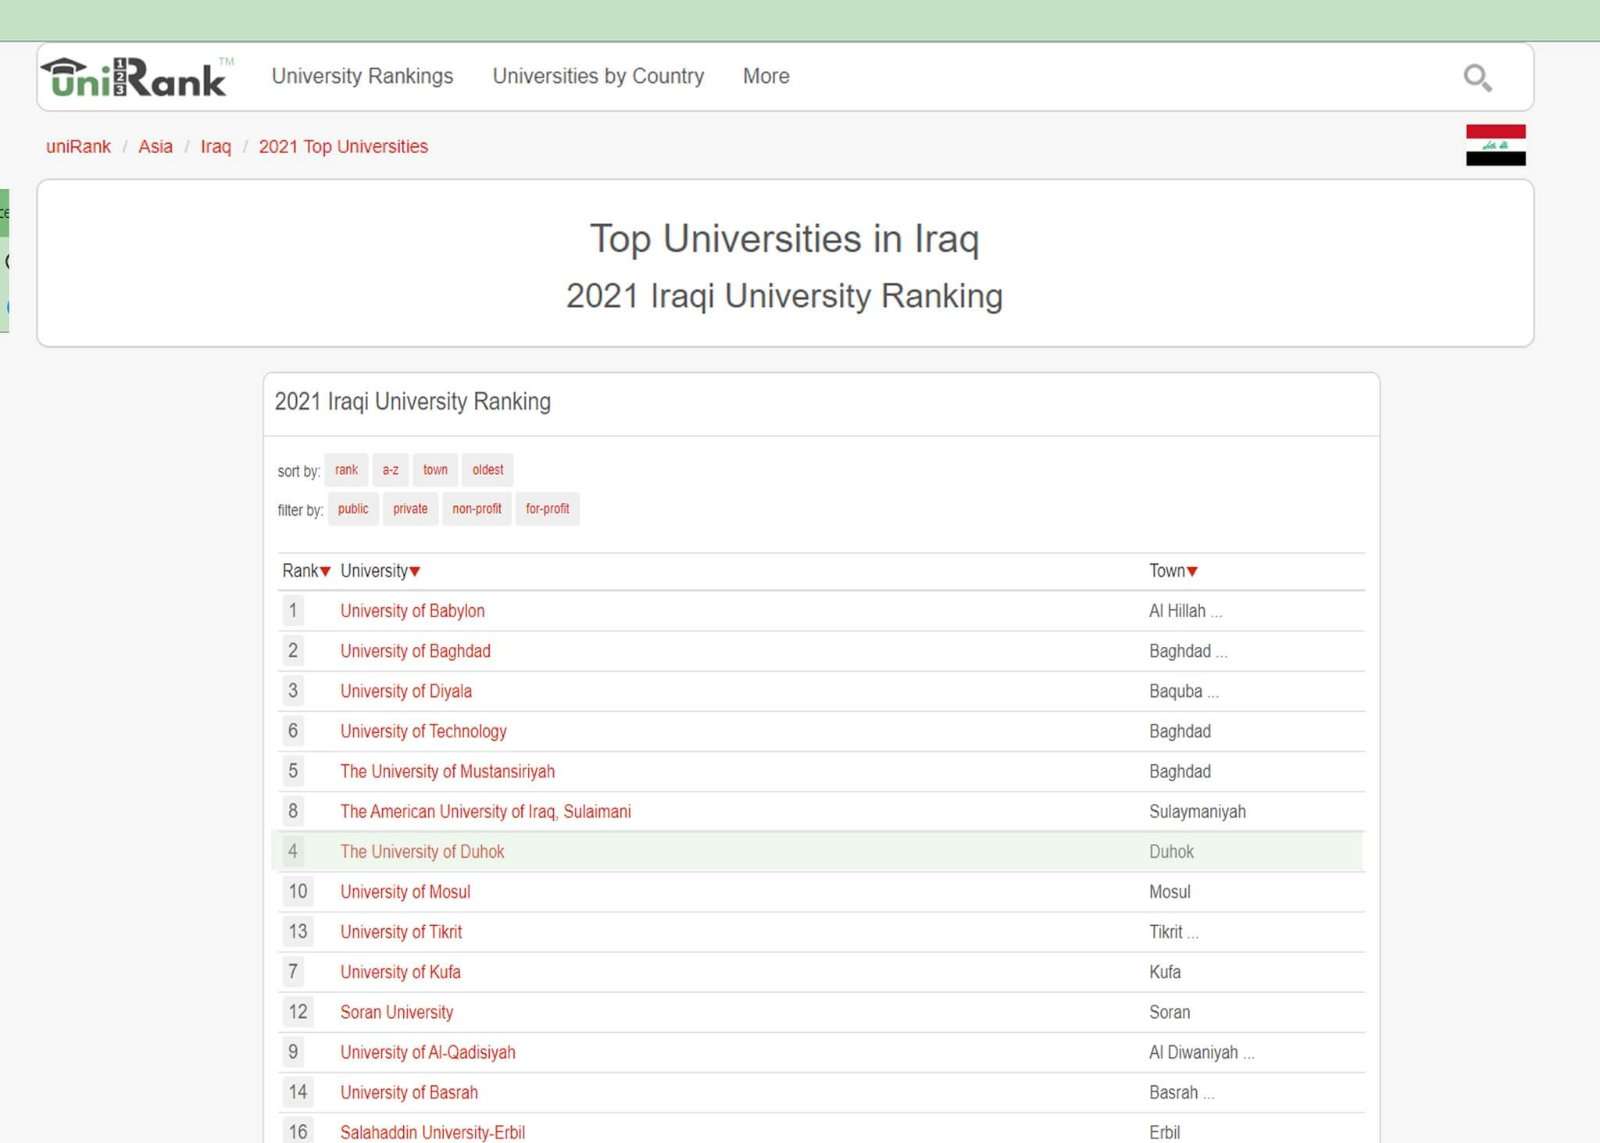Sort the list a-z
Image resolution: width=1600 pixels, height=1143 pixels.
click(390, 470)
